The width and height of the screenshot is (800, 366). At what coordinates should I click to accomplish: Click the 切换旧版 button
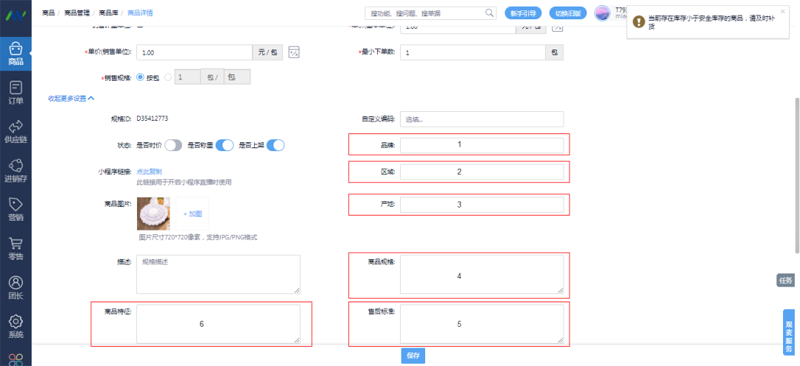(568, 13)
